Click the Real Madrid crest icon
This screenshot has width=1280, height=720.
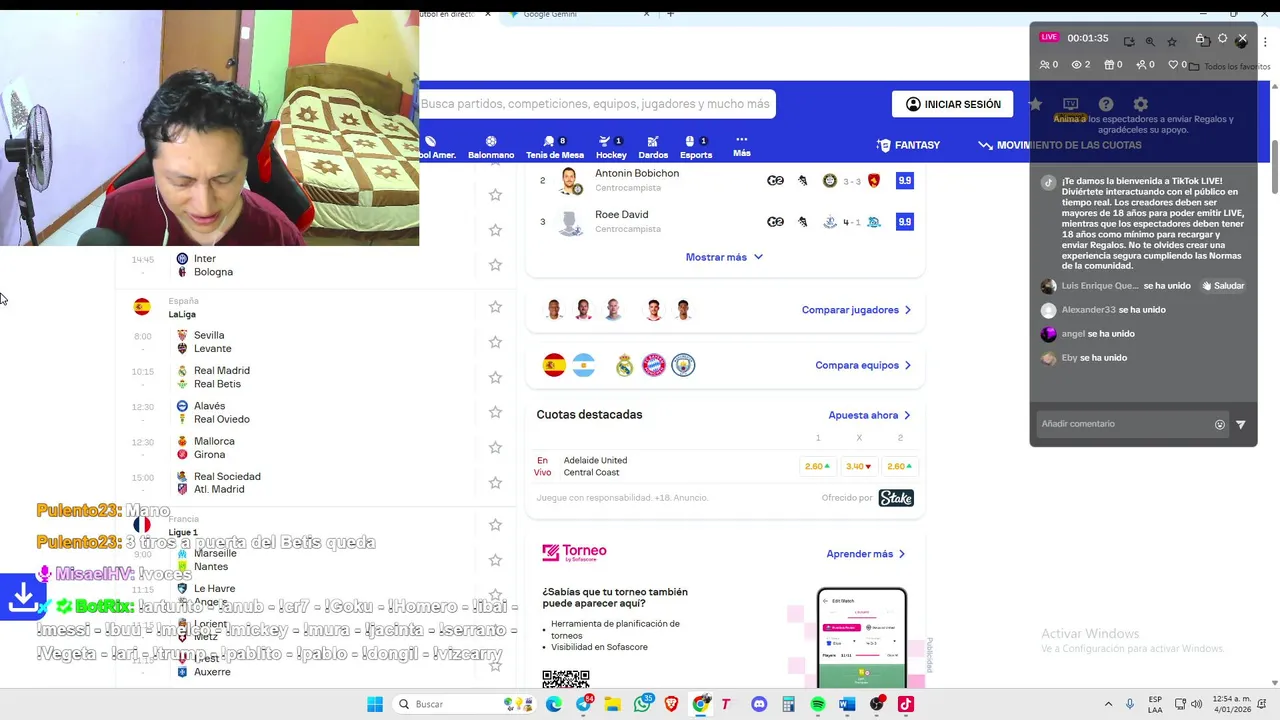624,365
